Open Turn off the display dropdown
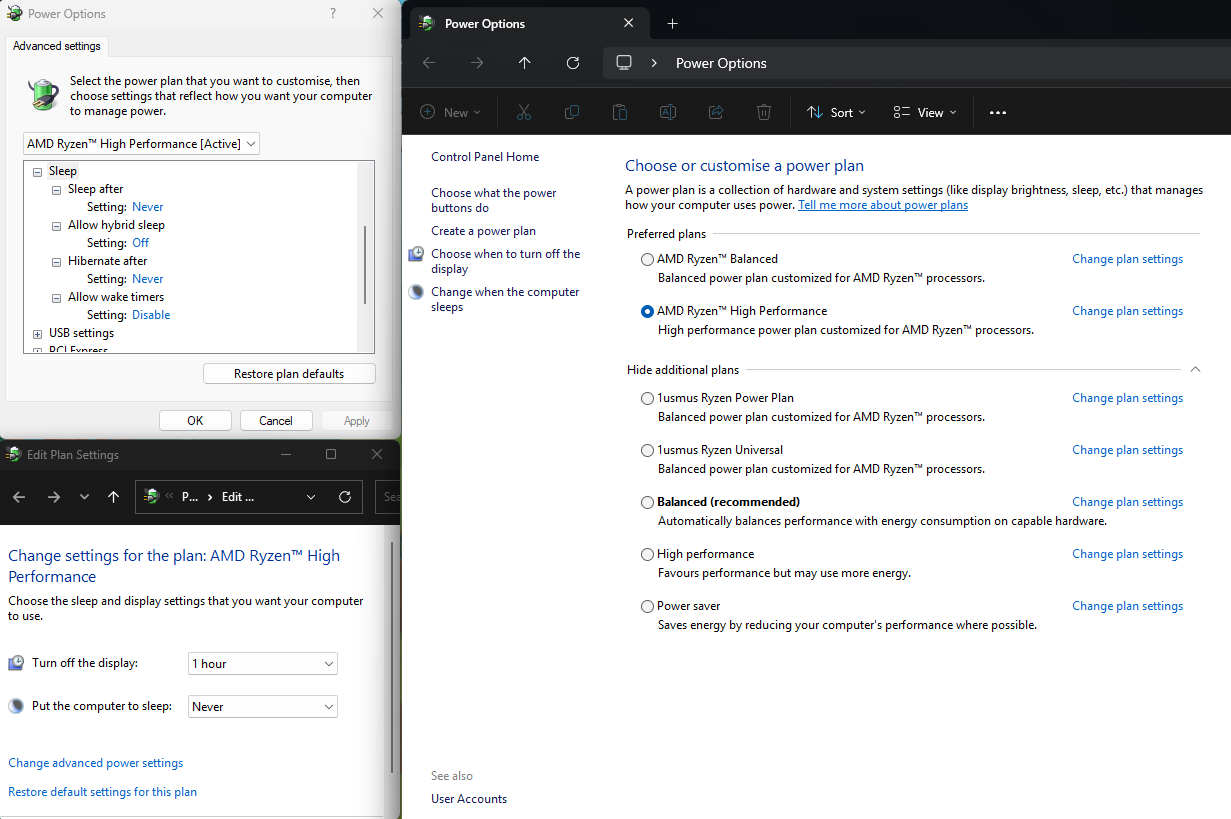 coord(263,664)
